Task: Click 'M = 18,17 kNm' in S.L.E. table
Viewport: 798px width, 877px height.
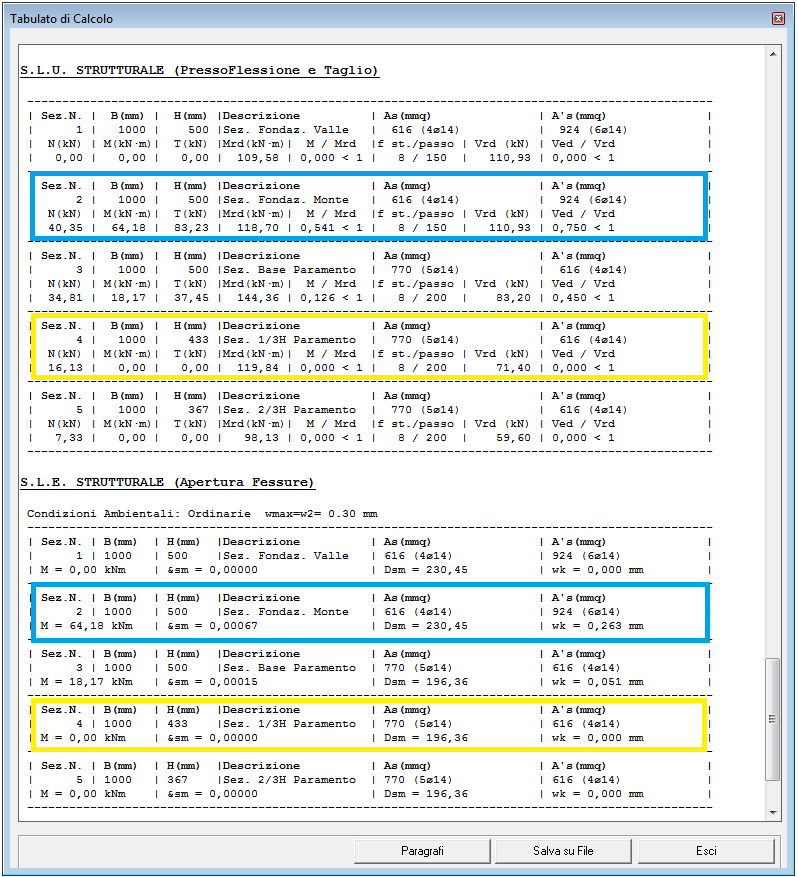Action: click(87, 682)
